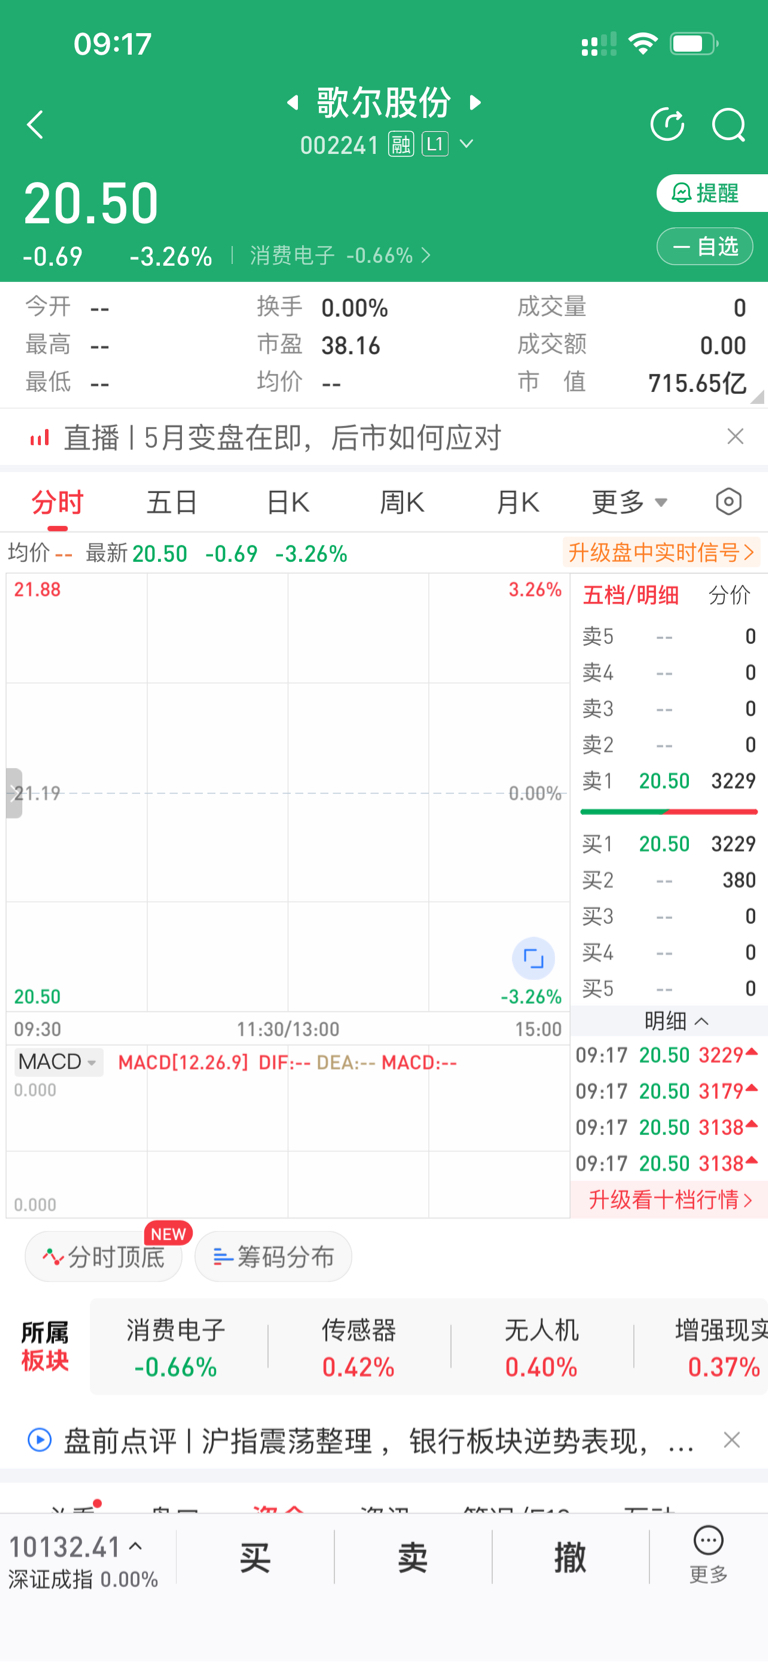
Task: Open 分时顶底 feature button
Action: click(103, 1257)
